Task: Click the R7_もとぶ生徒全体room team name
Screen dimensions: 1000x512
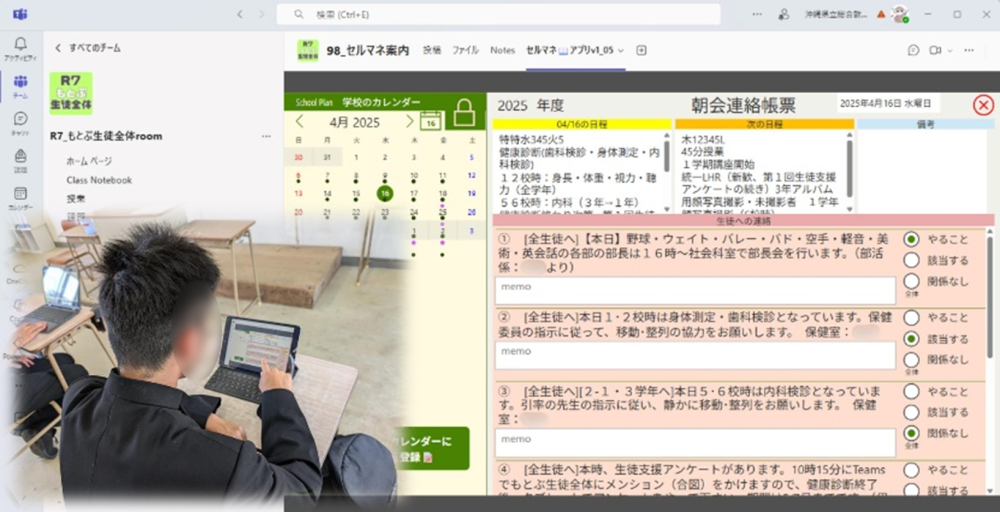Action: pos(106,136)
